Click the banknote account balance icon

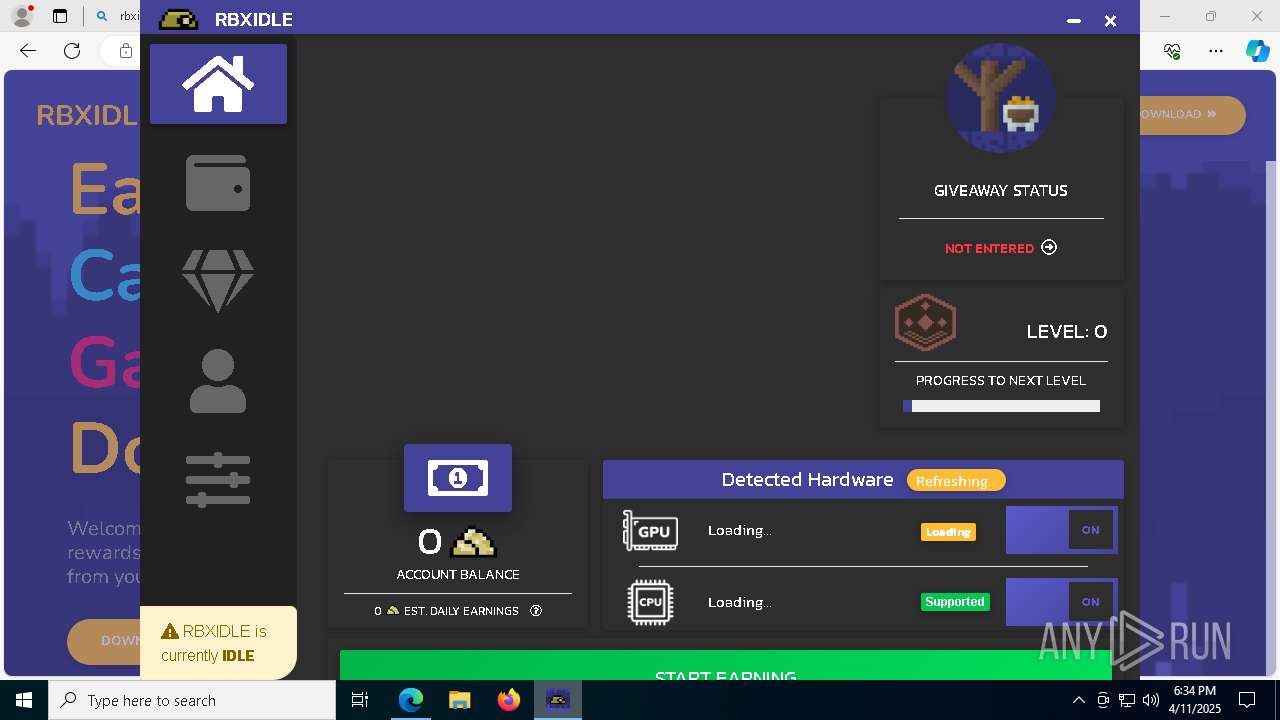coord(458,478)
